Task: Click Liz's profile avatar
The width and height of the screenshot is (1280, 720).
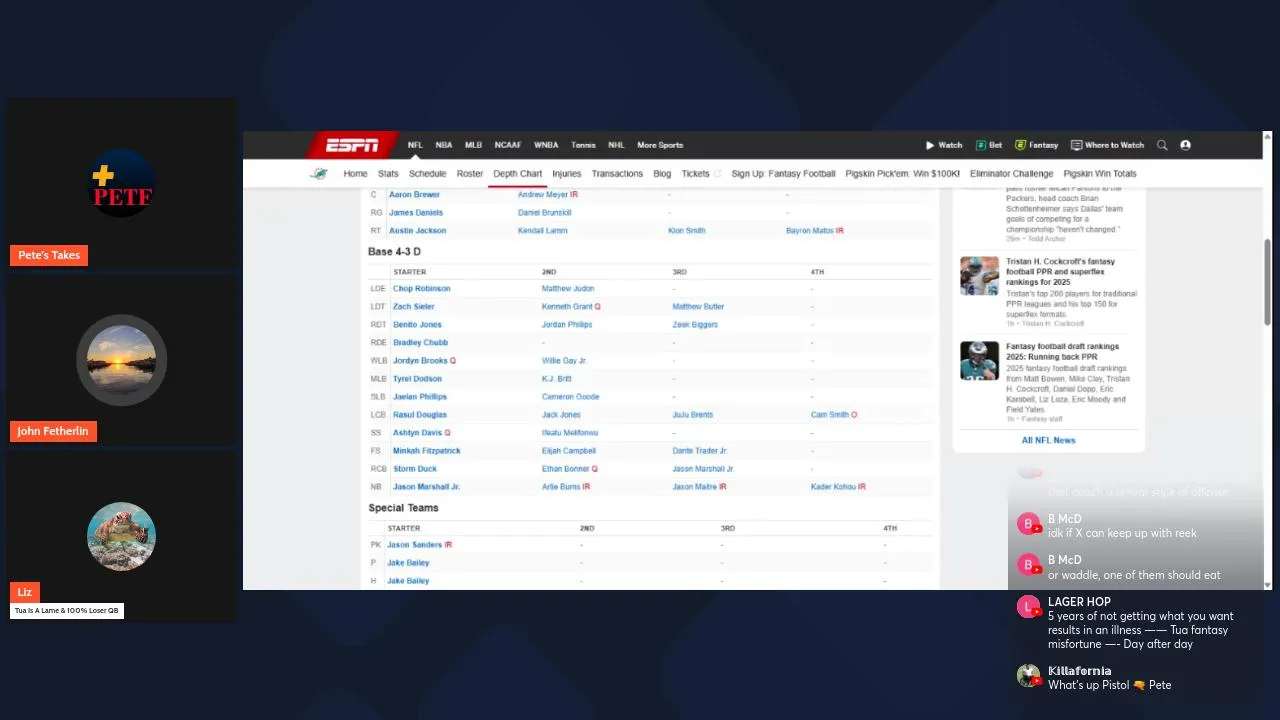Action: 121,536
